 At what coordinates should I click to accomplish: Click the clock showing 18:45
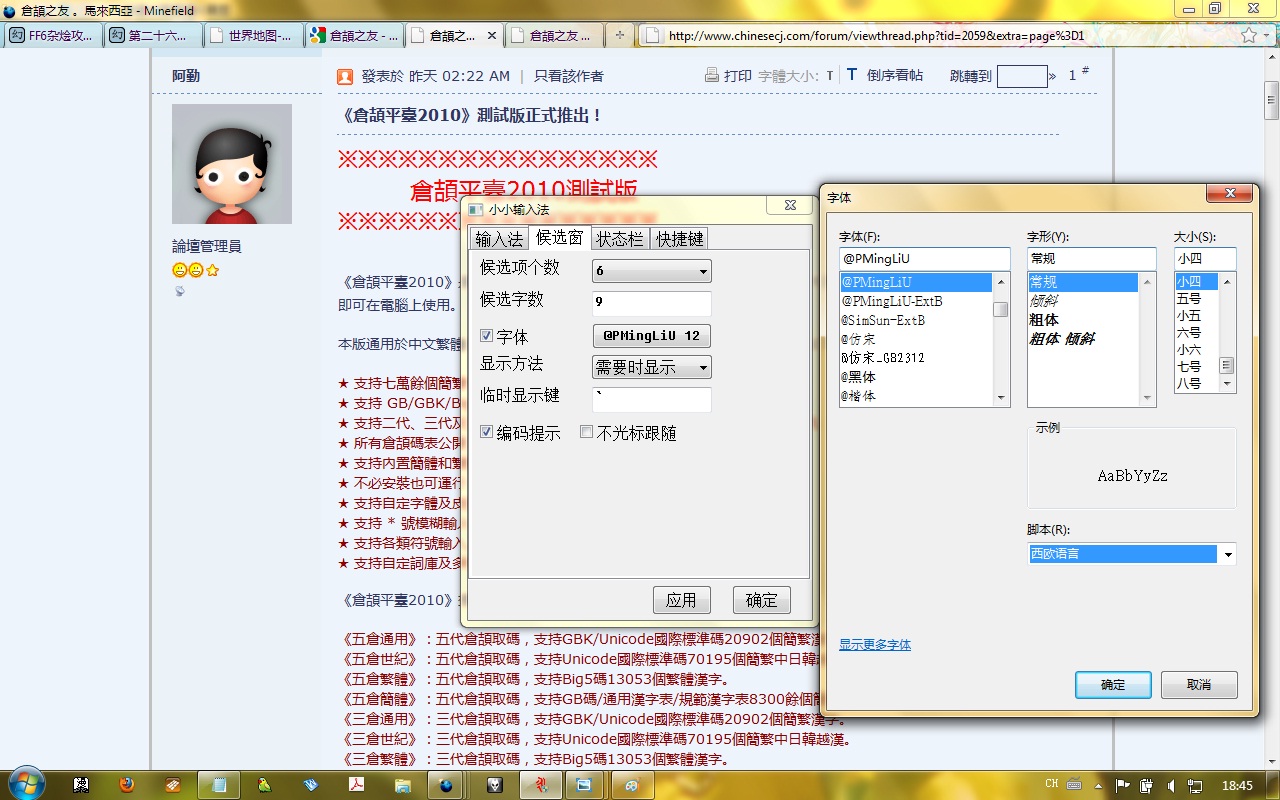(x=1238, y=786)
